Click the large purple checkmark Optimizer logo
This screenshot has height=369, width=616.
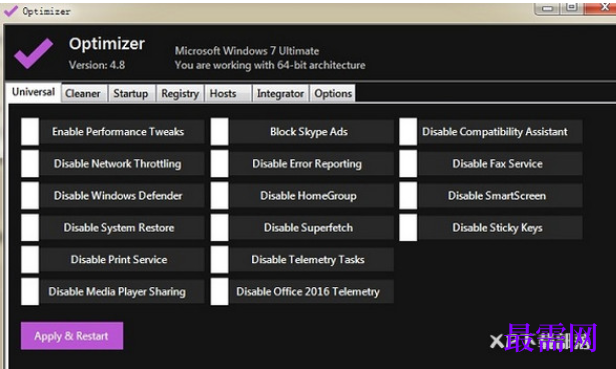point(33,53)
